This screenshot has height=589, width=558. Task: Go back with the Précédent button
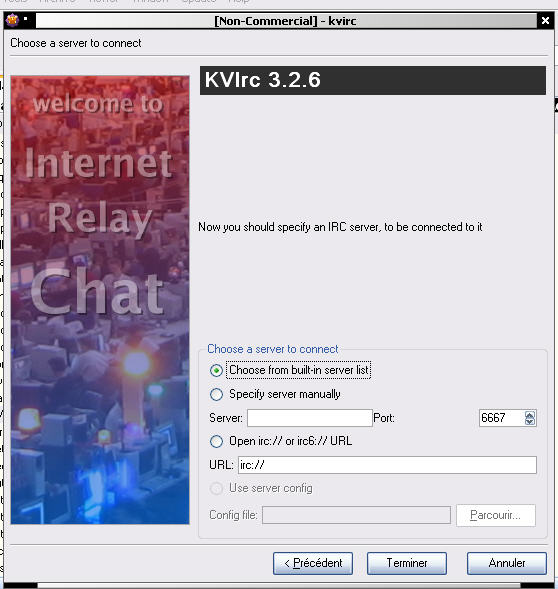pyautogui.click(x=313, y=563)
